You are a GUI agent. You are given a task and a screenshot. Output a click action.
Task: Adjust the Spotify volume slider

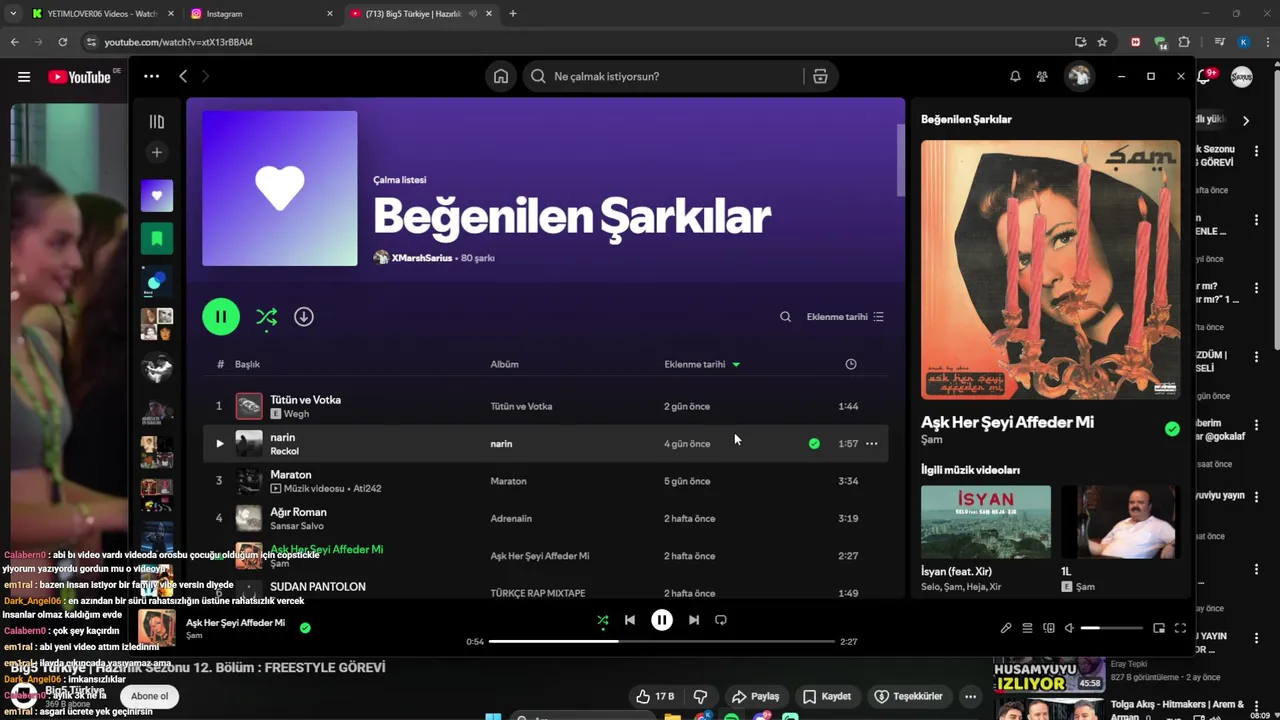(1112, 628)
